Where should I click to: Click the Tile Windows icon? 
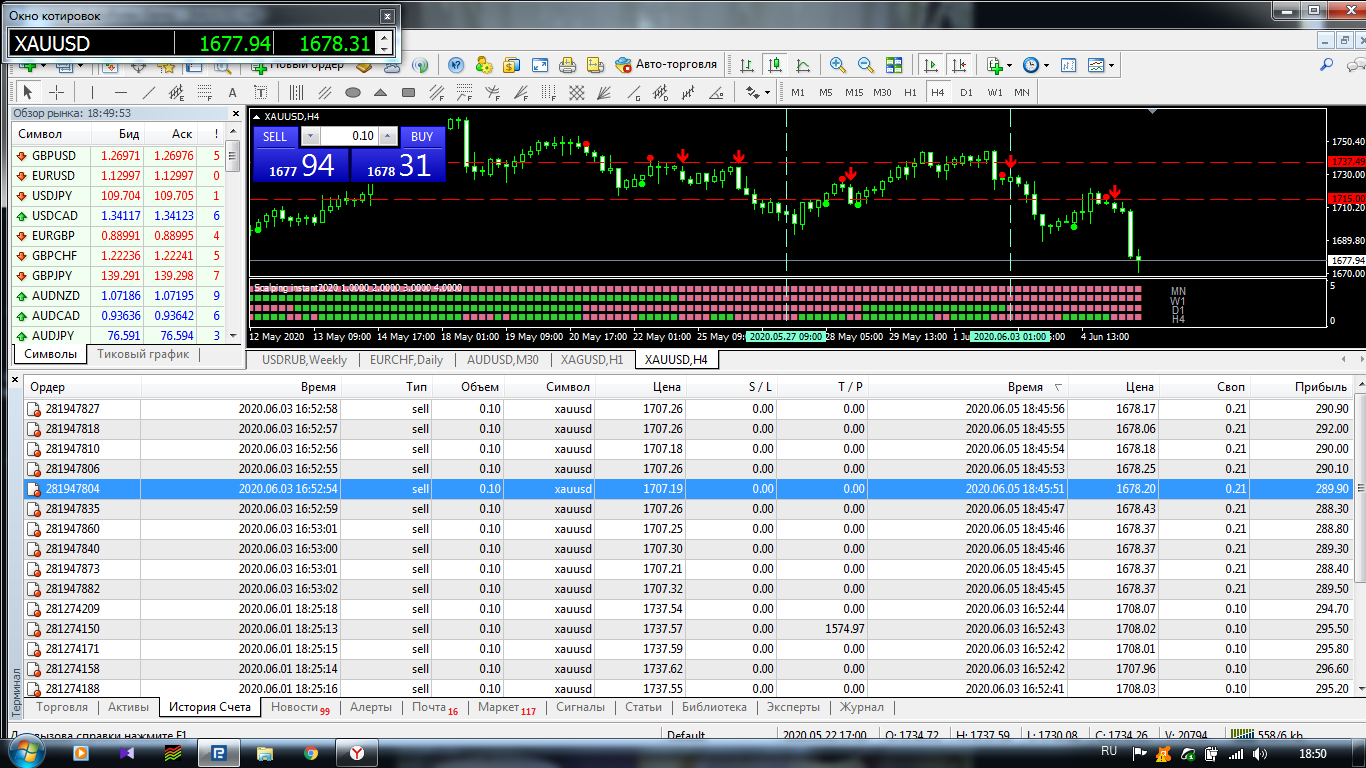[x=894, y=65]
